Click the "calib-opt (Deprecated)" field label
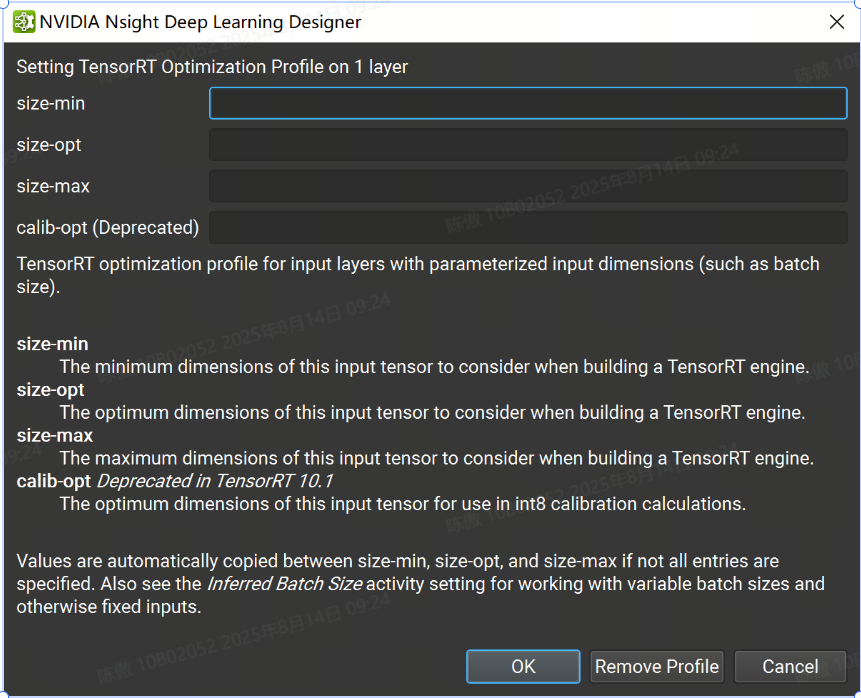Viewport: 861px width, 698px height. coord(108,227)
